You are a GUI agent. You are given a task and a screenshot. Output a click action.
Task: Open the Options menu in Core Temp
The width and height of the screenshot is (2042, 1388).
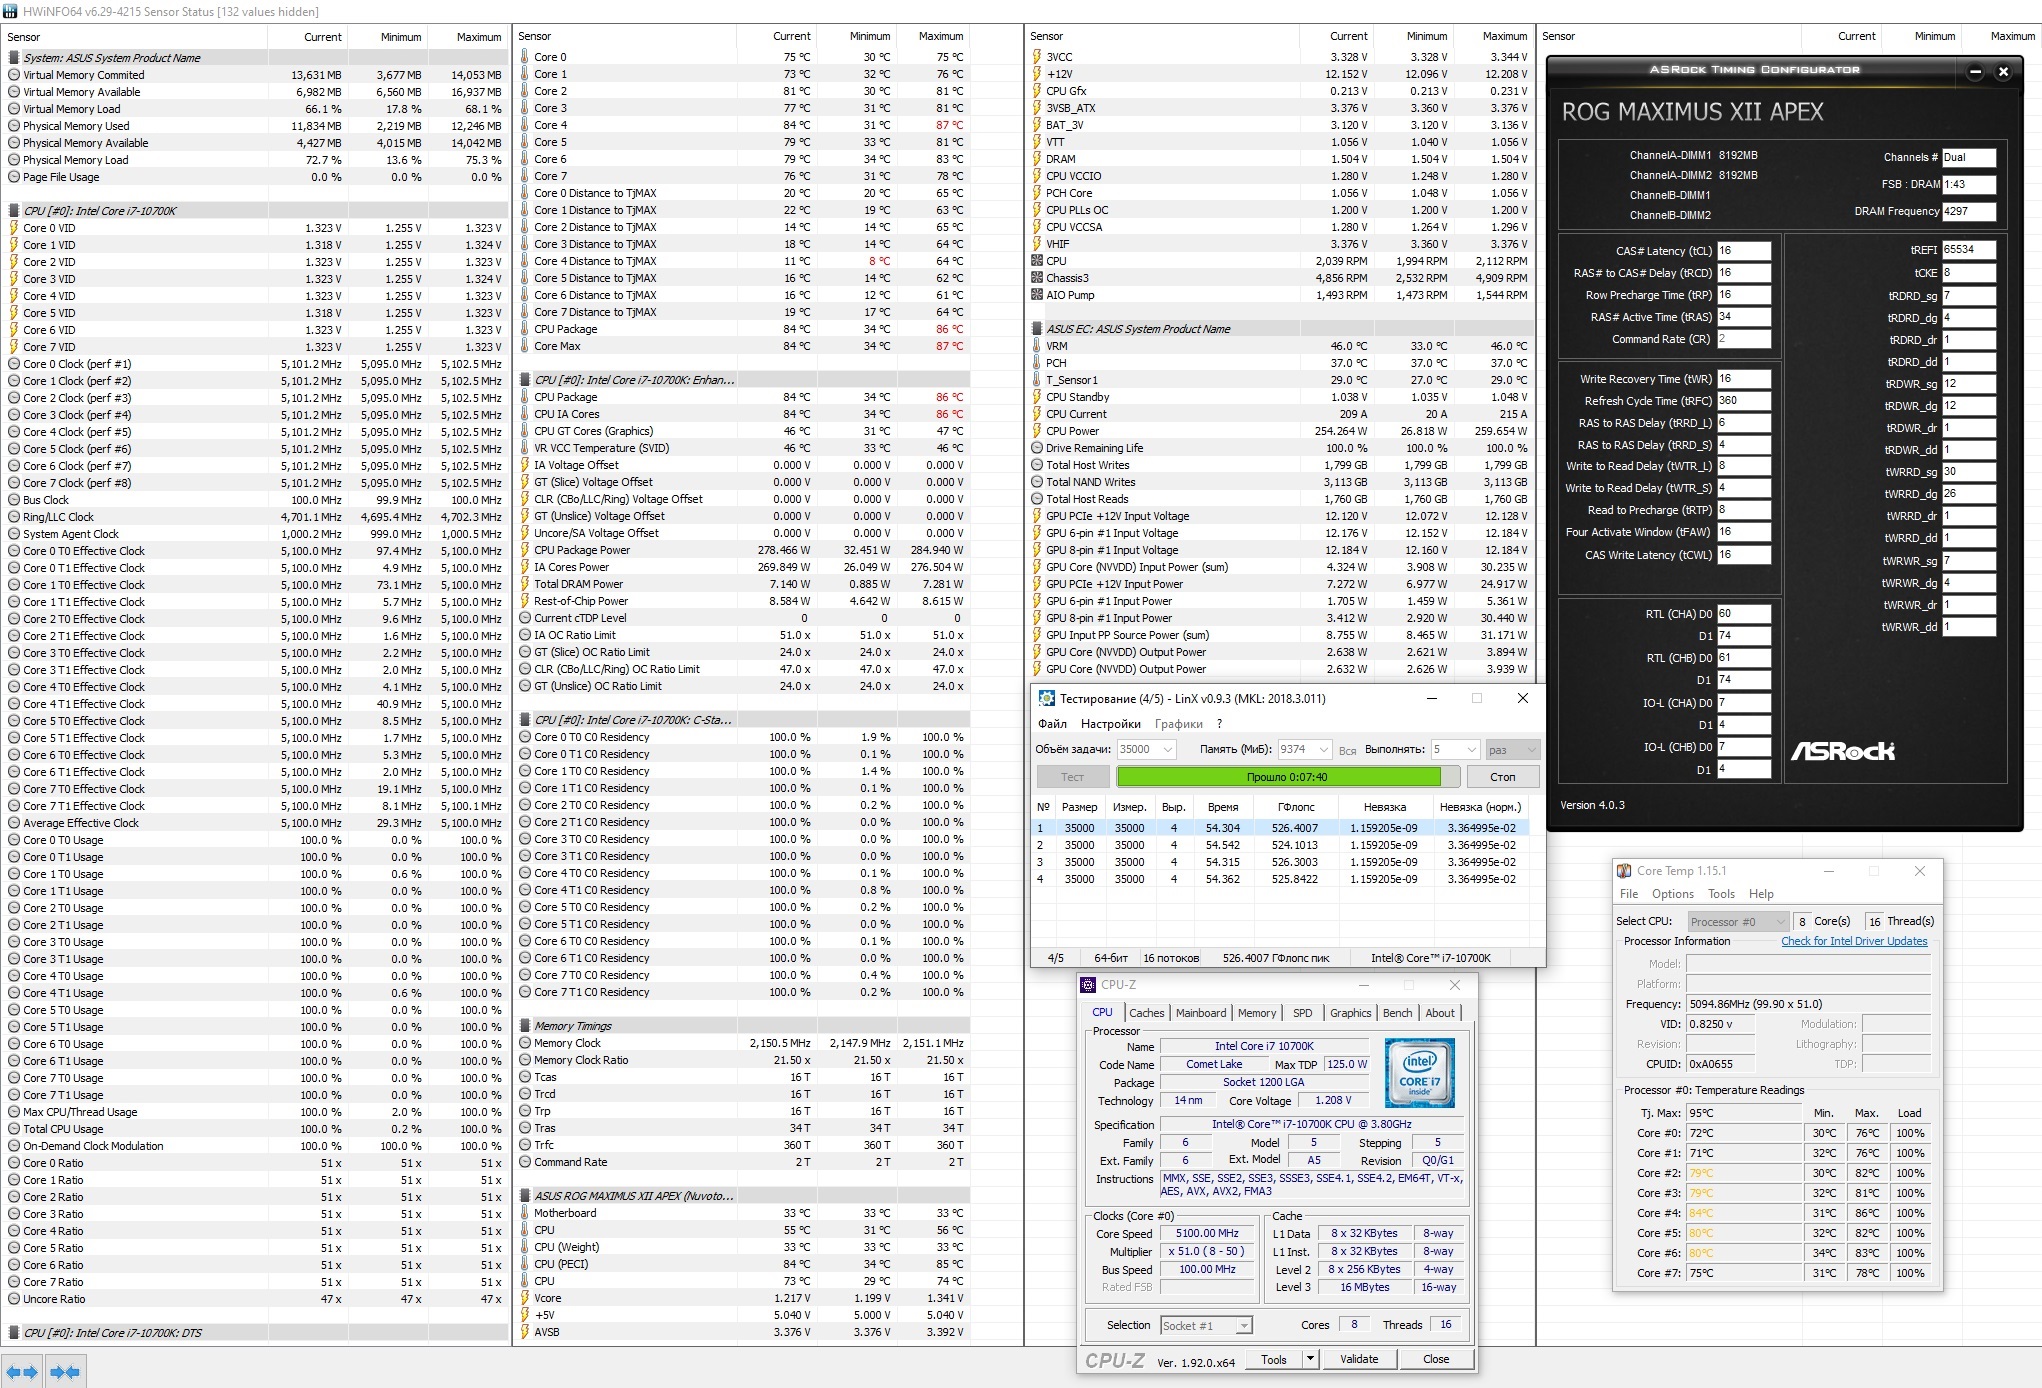[1672, 894]
